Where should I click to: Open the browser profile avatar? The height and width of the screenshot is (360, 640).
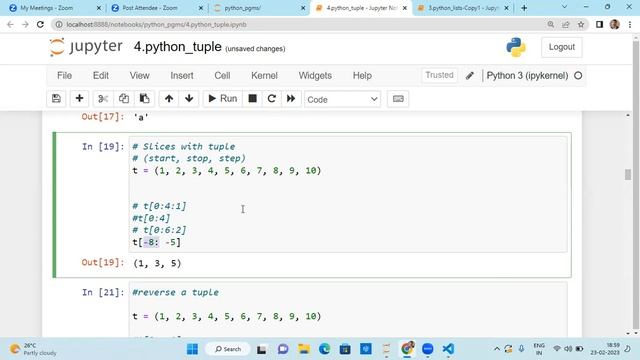(615, 24)
